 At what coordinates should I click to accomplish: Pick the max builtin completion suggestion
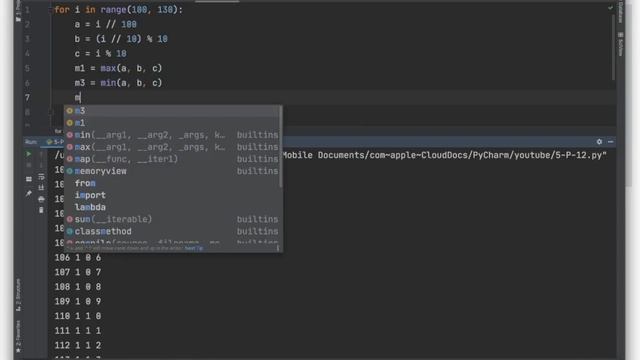(173, 147)
